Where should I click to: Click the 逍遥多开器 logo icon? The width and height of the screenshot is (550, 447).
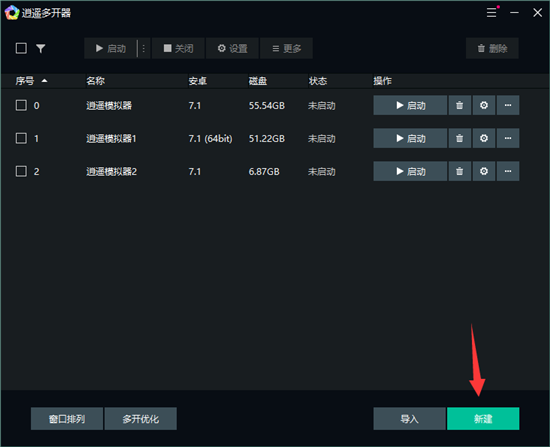(12, 13)
